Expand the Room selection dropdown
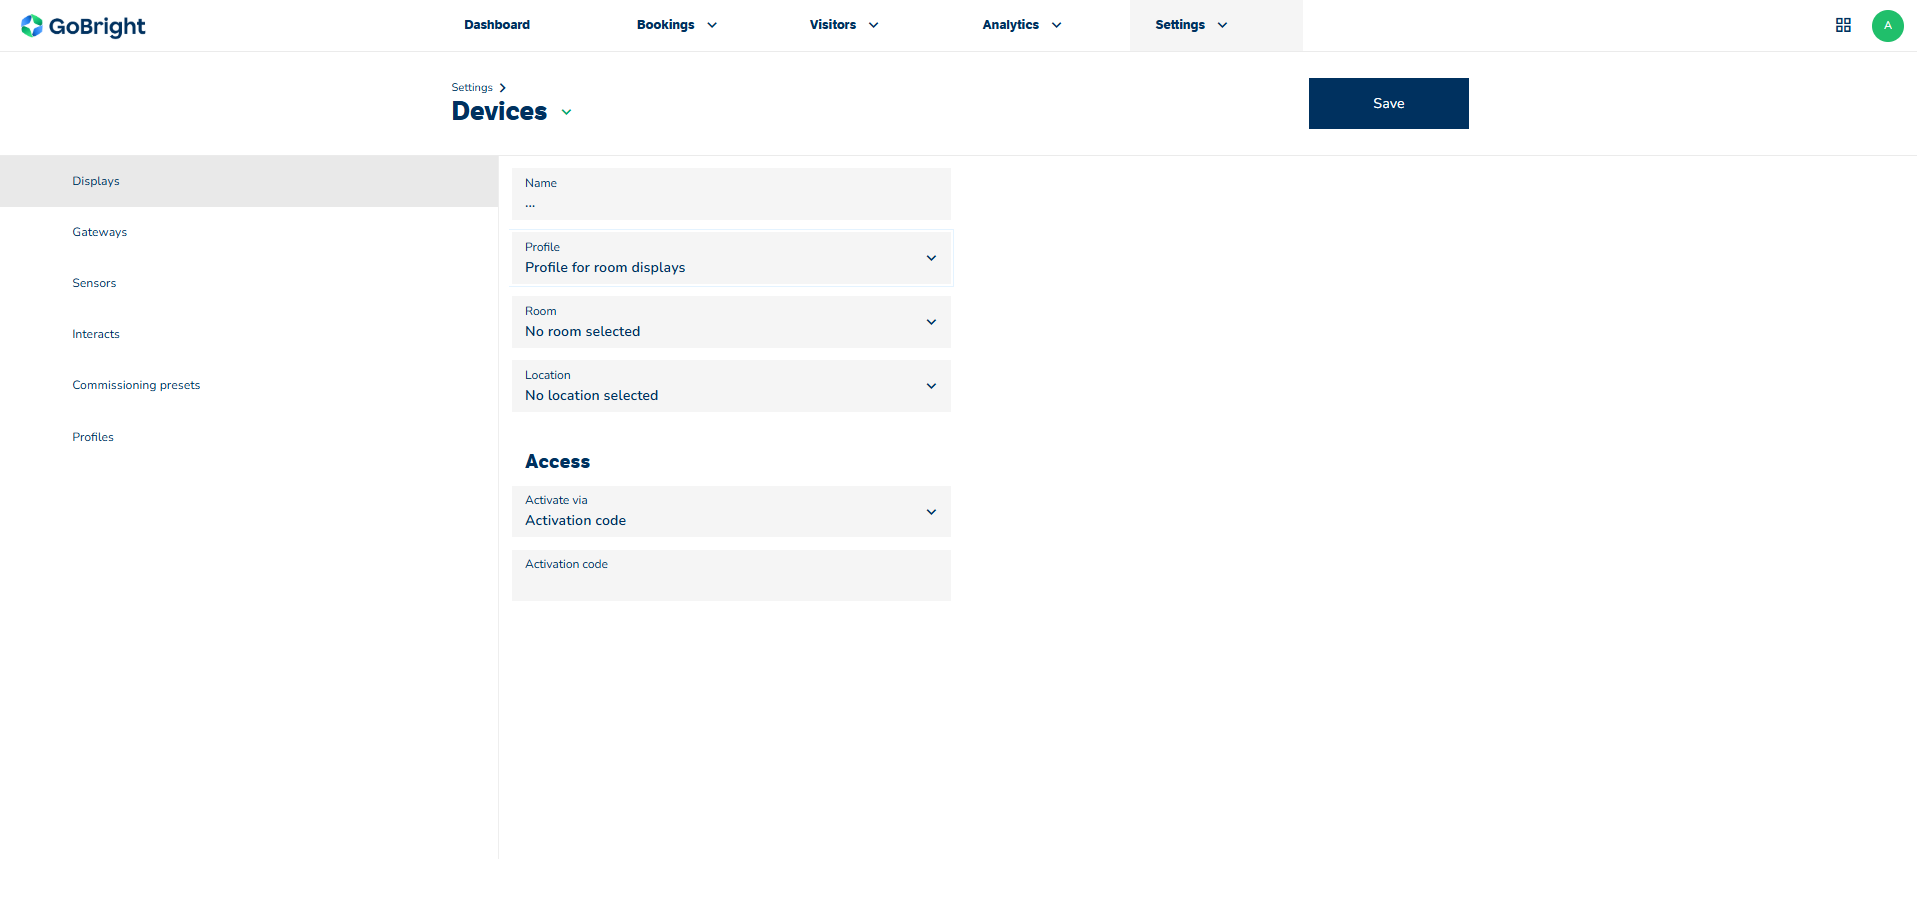The height and width of the screenshot is (910, 1917). (731, 322)
